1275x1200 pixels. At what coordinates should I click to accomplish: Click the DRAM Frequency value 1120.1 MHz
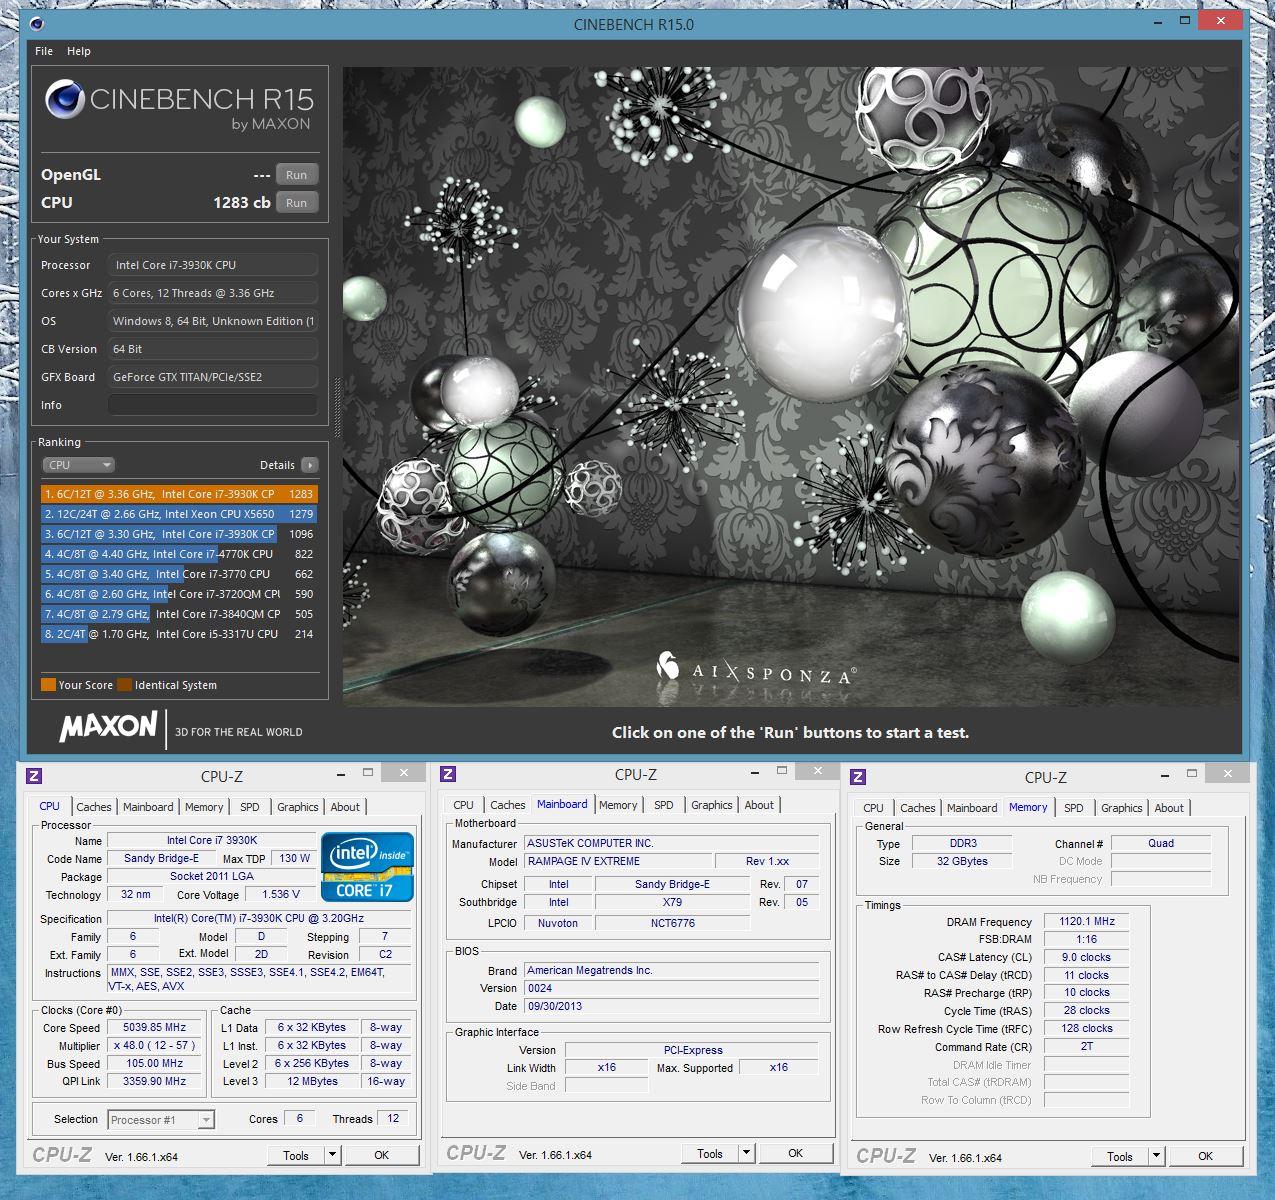(1087, 921)
